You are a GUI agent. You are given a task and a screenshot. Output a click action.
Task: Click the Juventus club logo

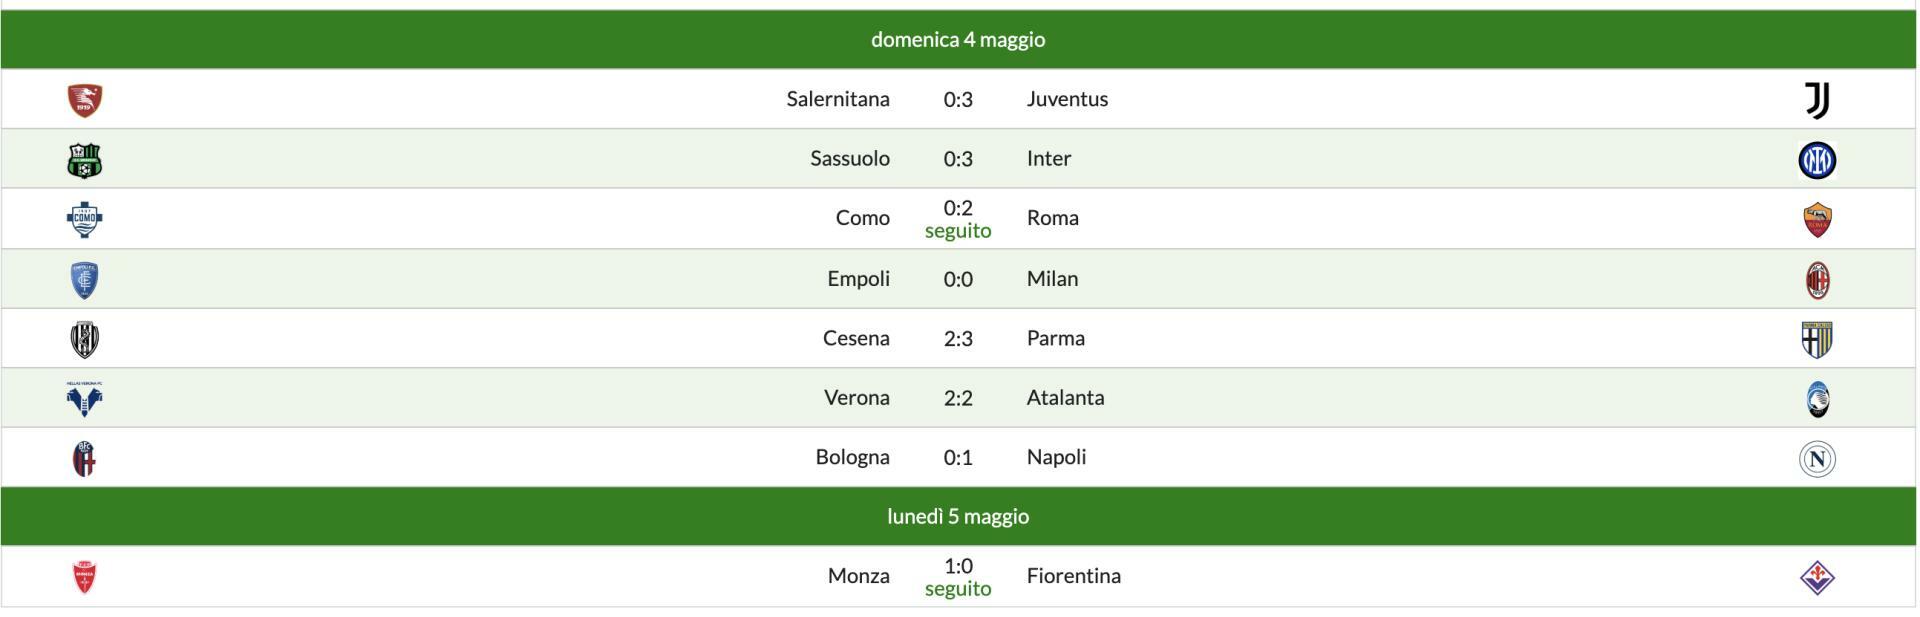click(x=1817, y=100)
